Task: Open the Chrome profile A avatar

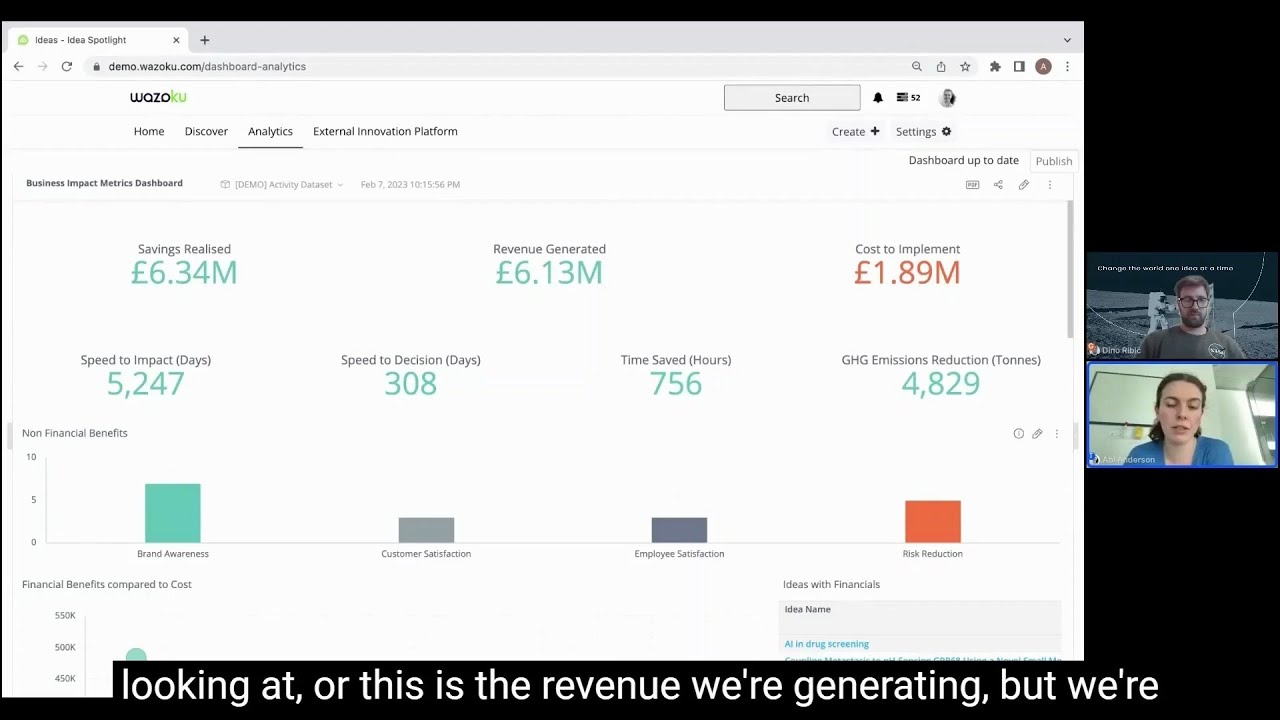Action: (1043, 66)
